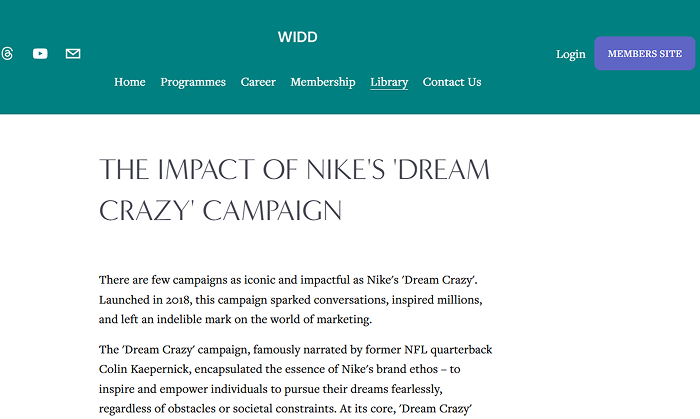Open the Membership navigation link
This screenshot has width=700, height=419.
click(x=322, y=82)
